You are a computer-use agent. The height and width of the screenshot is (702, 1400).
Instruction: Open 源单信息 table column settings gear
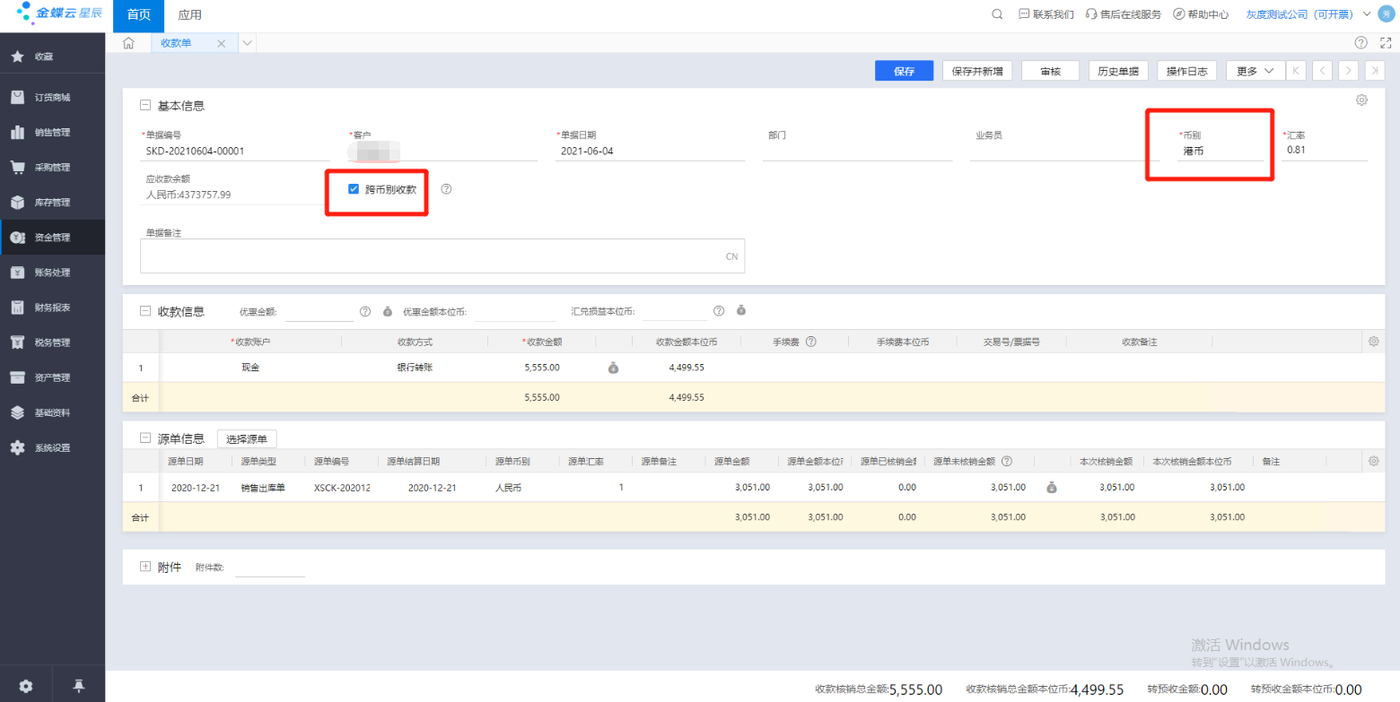pyautogui.click(x=1374, y=461)
